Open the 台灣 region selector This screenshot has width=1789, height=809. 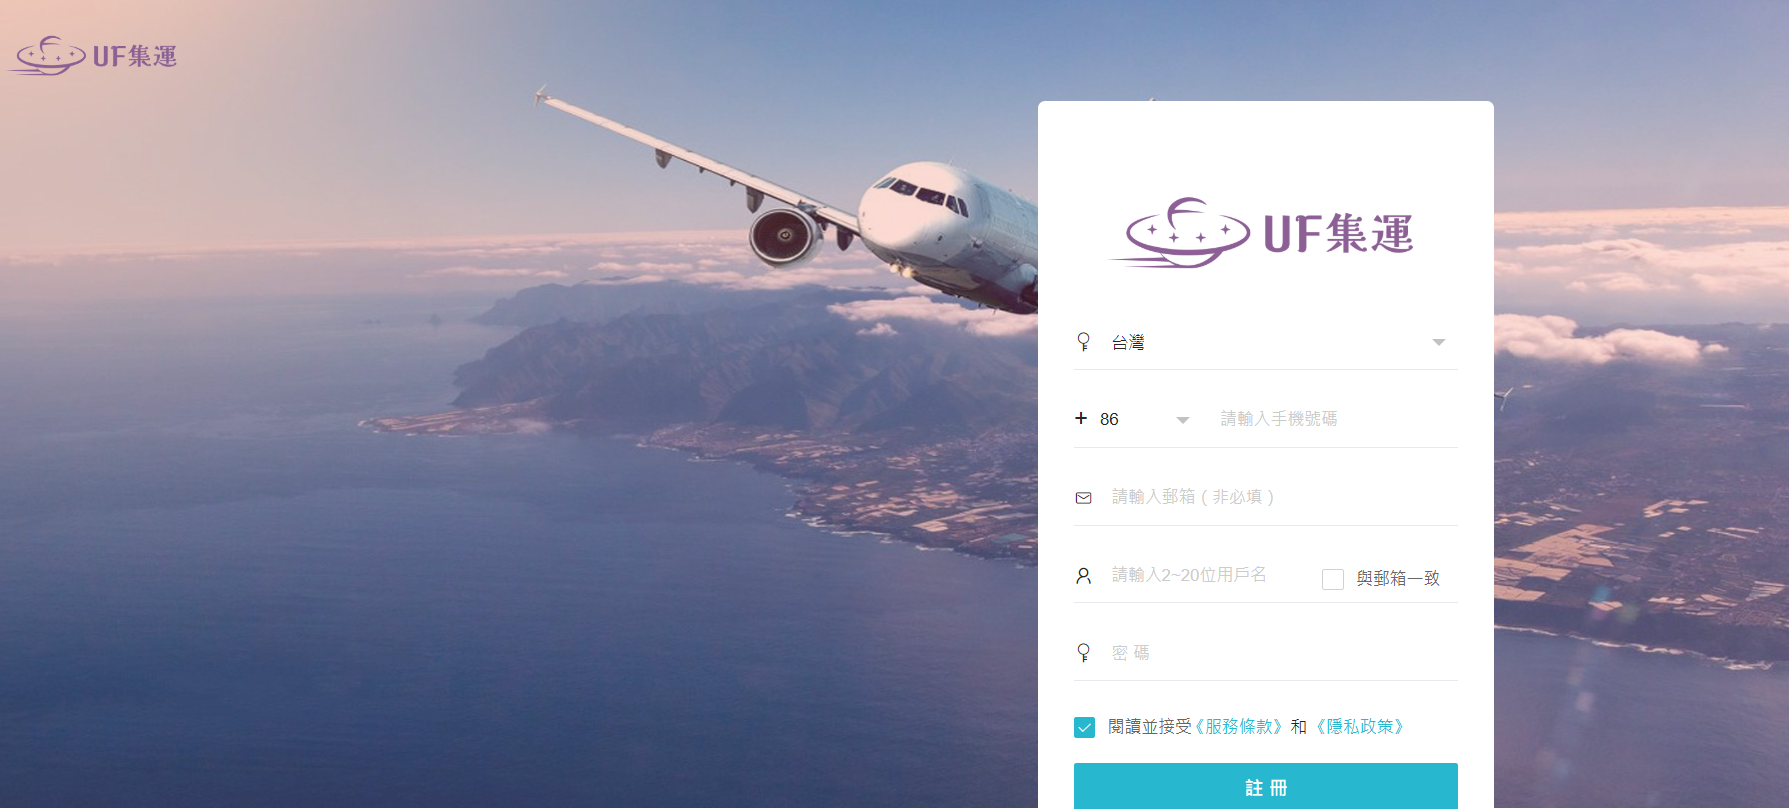coord(1266,342)
